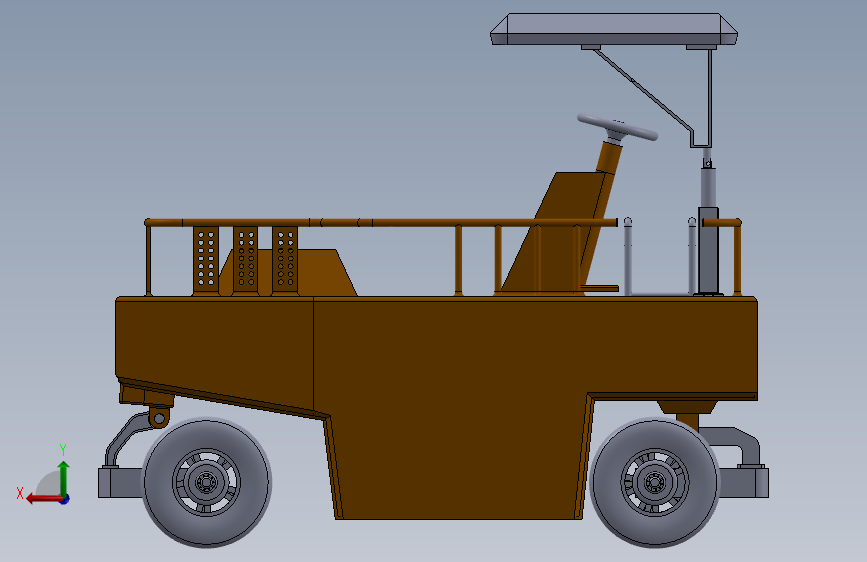Screen dimensions: 867x562
Task: Select the brown steering column below the wheel
Action: click(609, 158)
